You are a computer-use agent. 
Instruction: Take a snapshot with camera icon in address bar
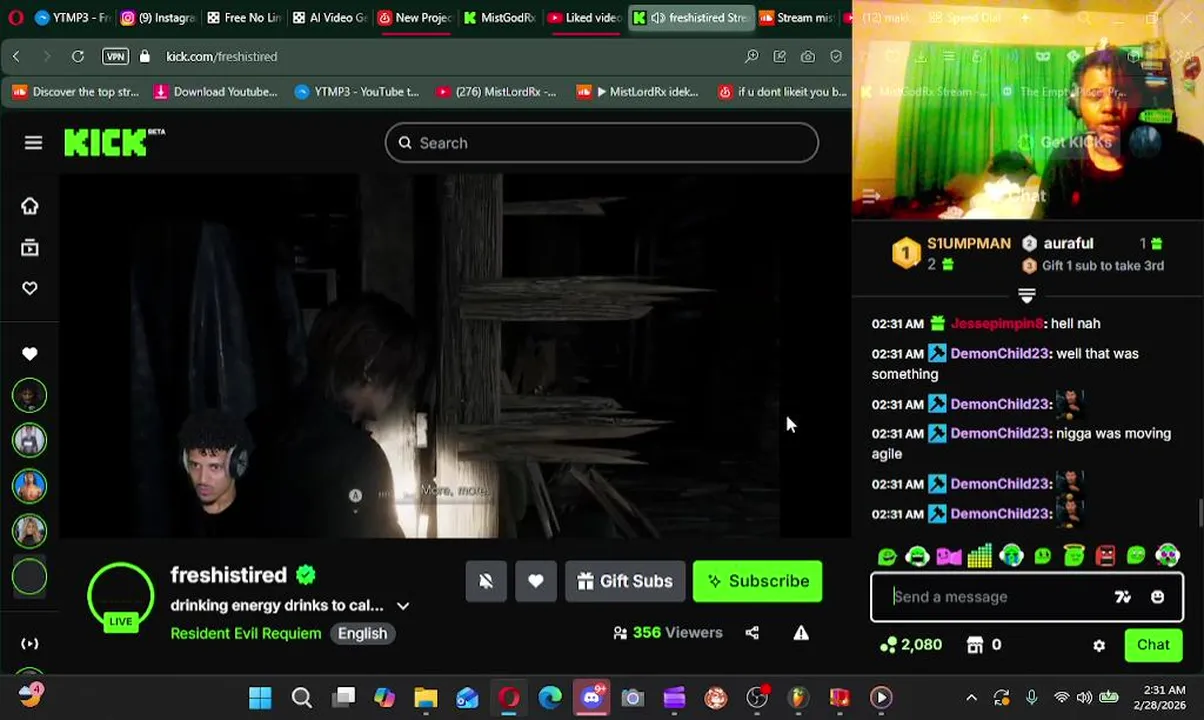(808, 57)
